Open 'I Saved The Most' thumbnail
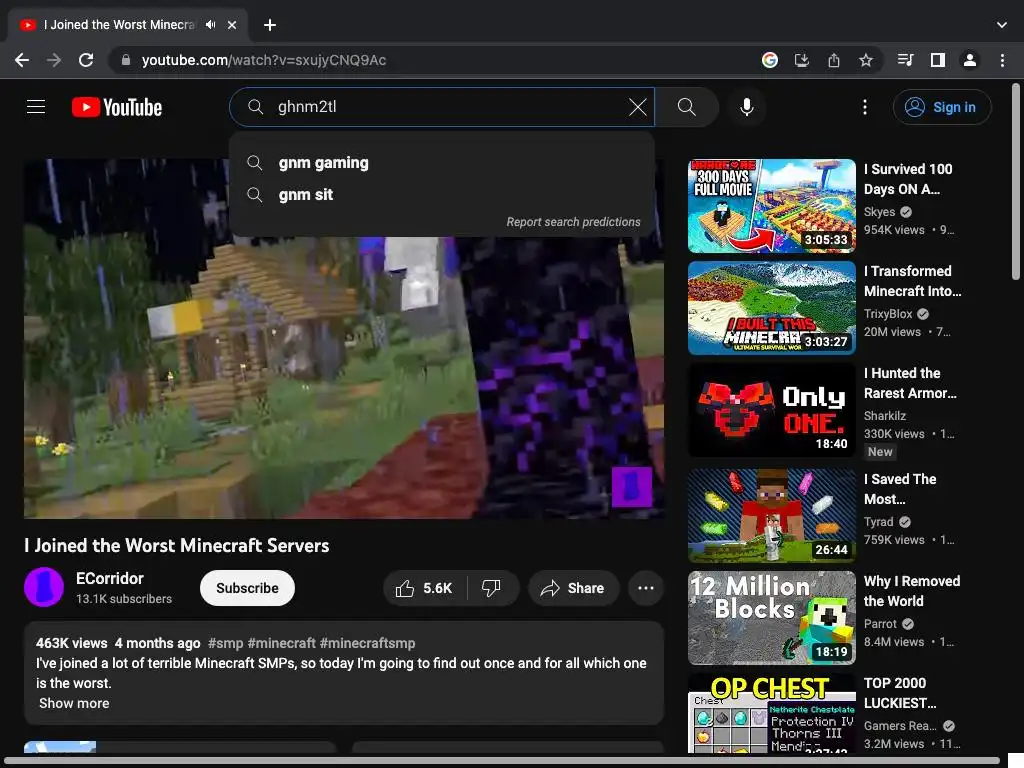 [x=772, y=515]
